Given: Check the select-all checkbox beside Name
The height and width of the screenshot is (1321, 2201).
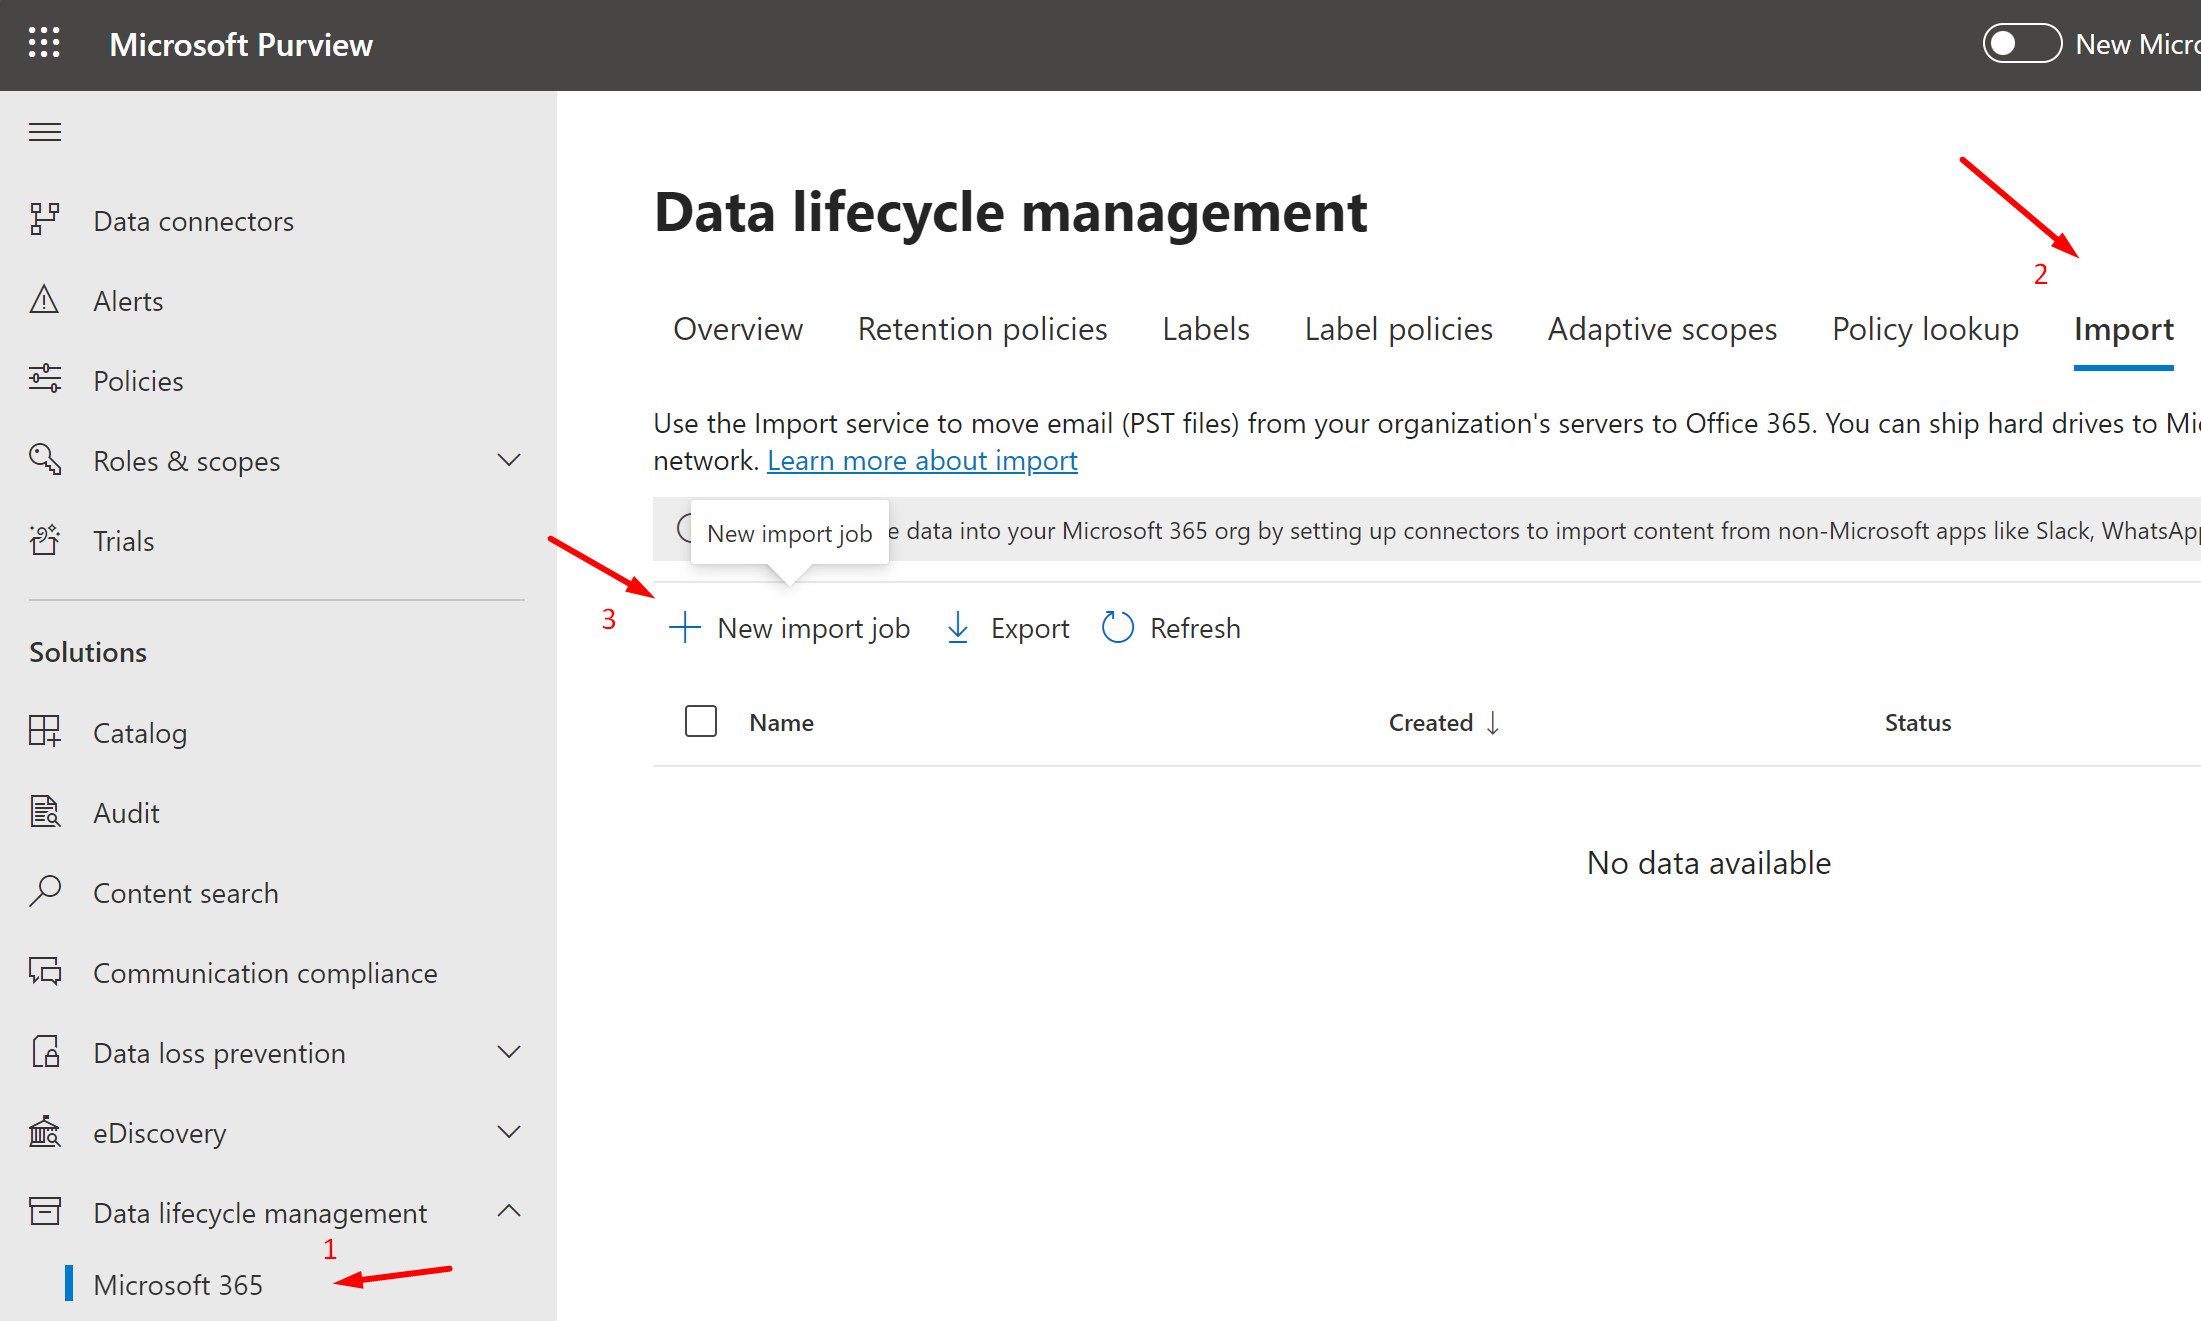Looking at the screenshot, I should [x=700, y=721].
